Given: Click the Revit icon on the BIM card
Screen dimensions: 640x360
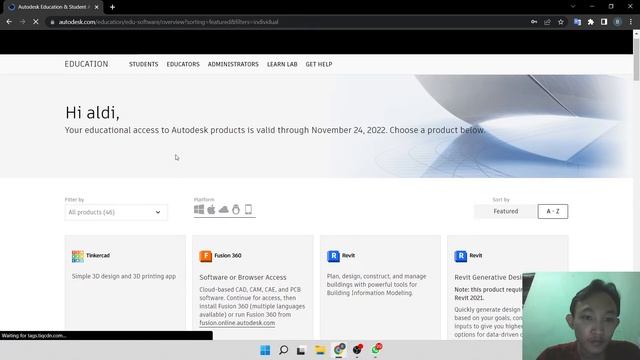Looking at the screenshot, I should tap(333, 256).
